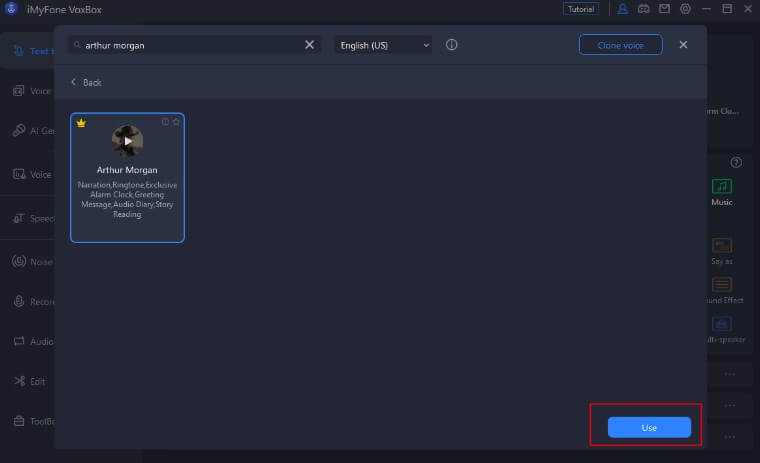Click the Sound Effect icon
The height and width of the screenshot is (463, 760).
click(722, 285)
